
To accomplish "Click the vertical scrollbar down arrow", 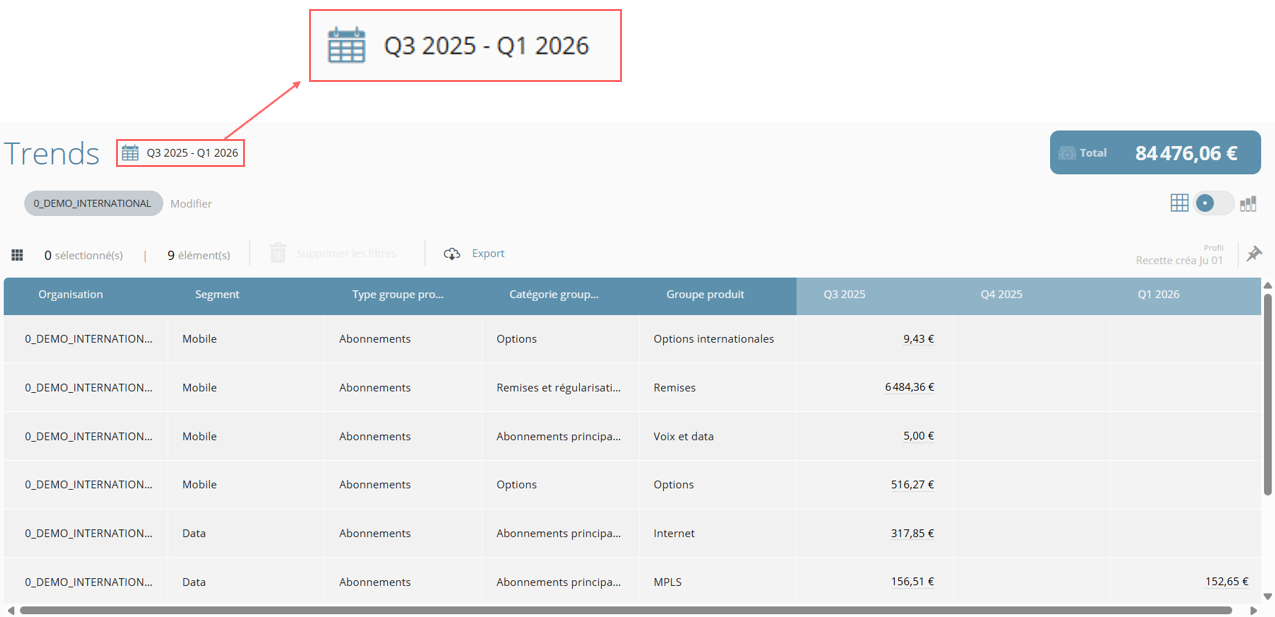I will [1268, 597].
